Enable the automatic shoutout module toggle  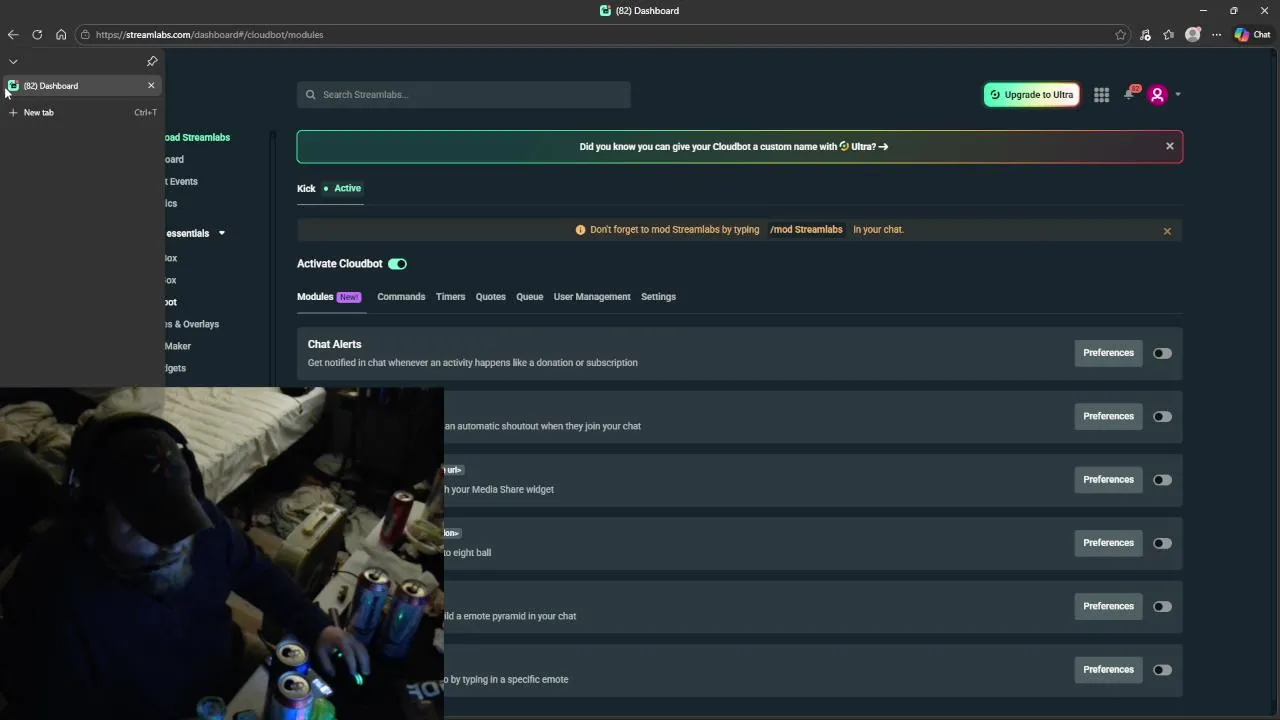1162,416
